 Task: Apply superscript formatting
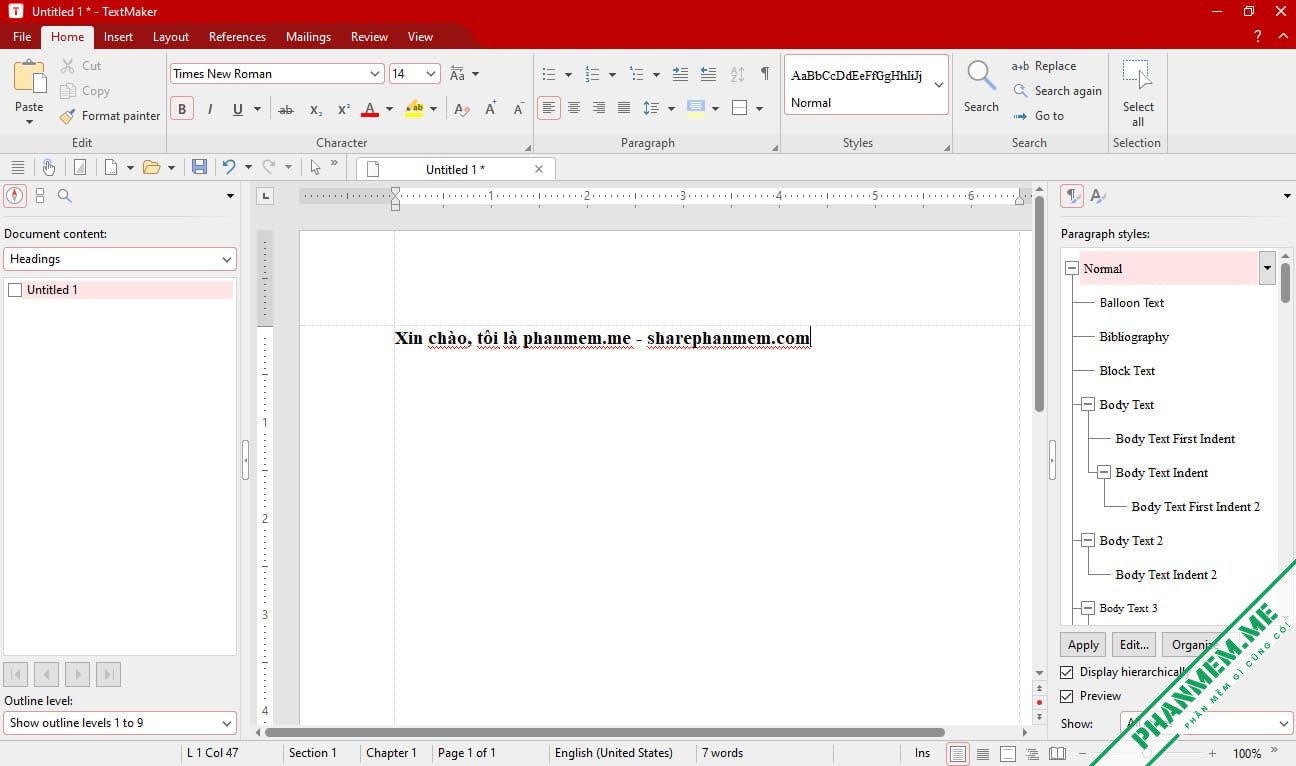(343, 109)
